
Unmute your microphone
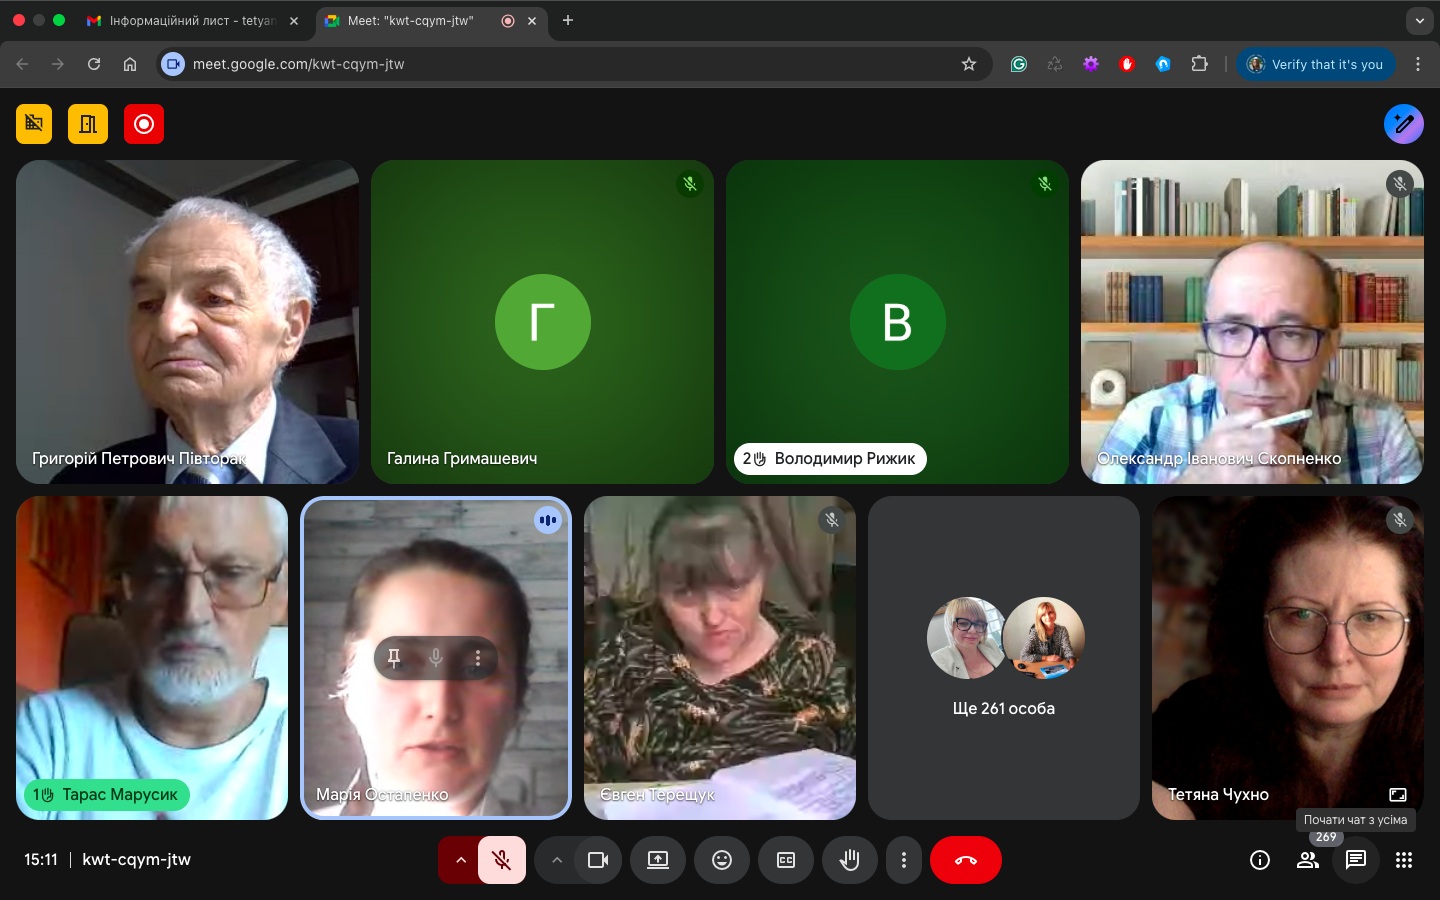(502, 860)
